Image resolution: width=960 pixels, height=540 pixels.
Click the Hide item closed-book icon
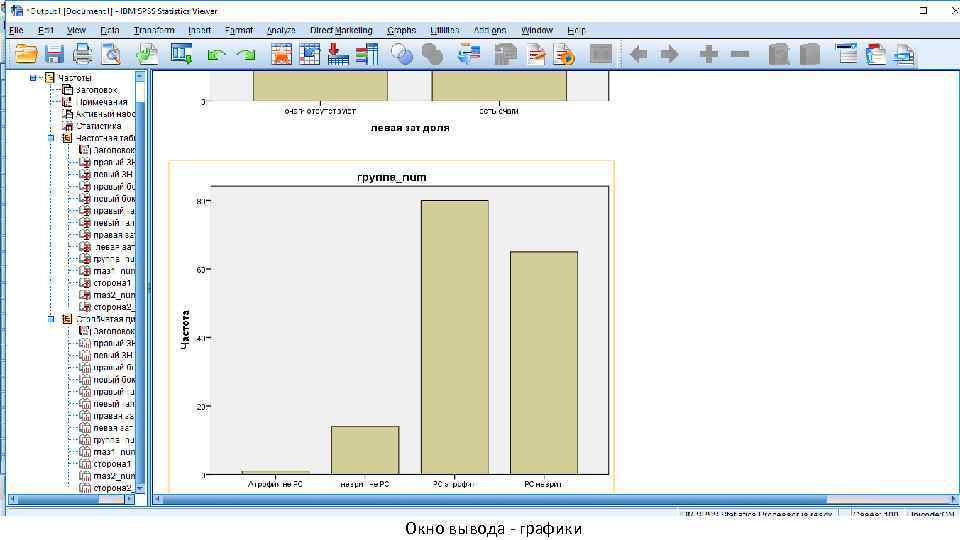coord(809,54)
